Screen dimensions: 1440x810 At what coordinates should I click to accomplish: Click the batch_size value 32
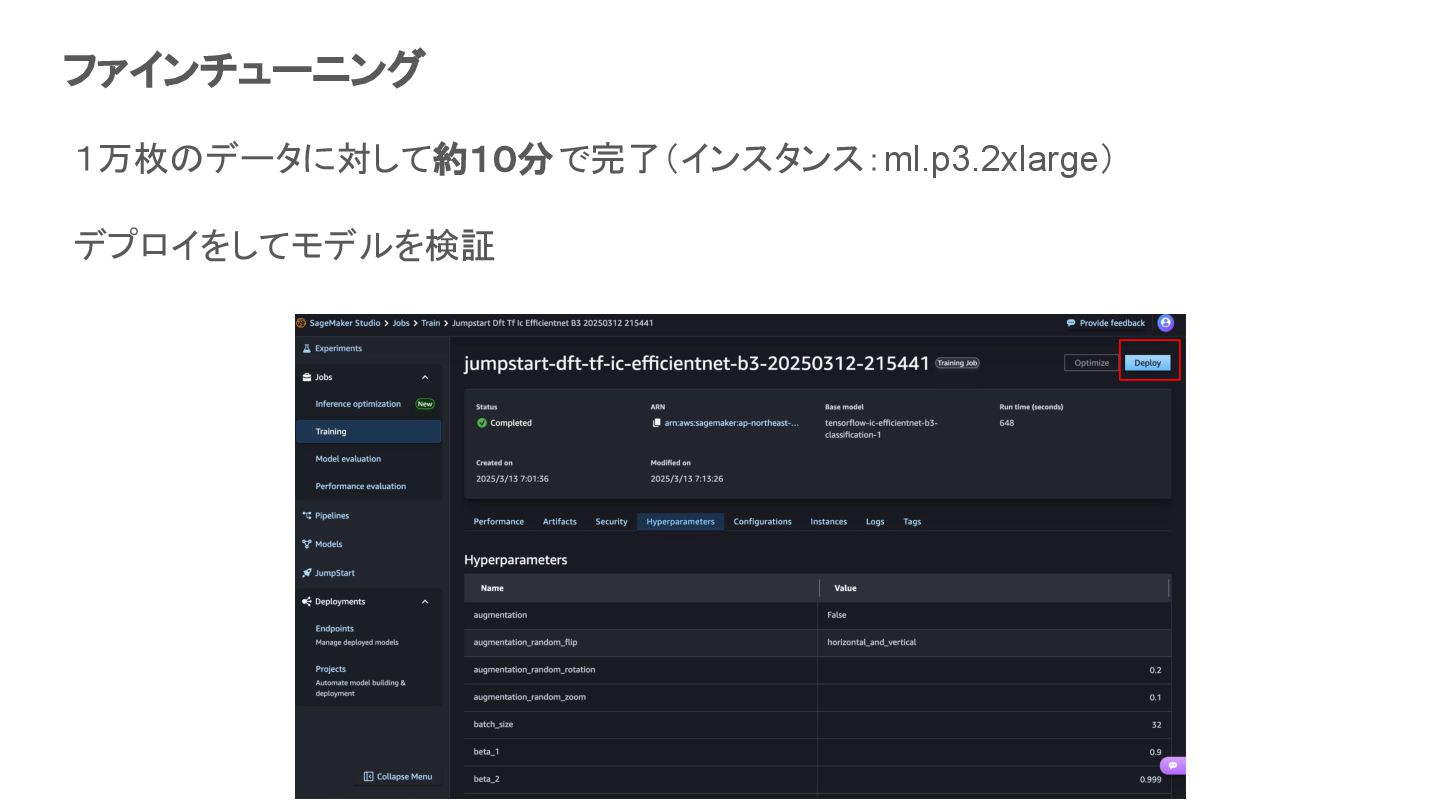(x=1156, y=724)
